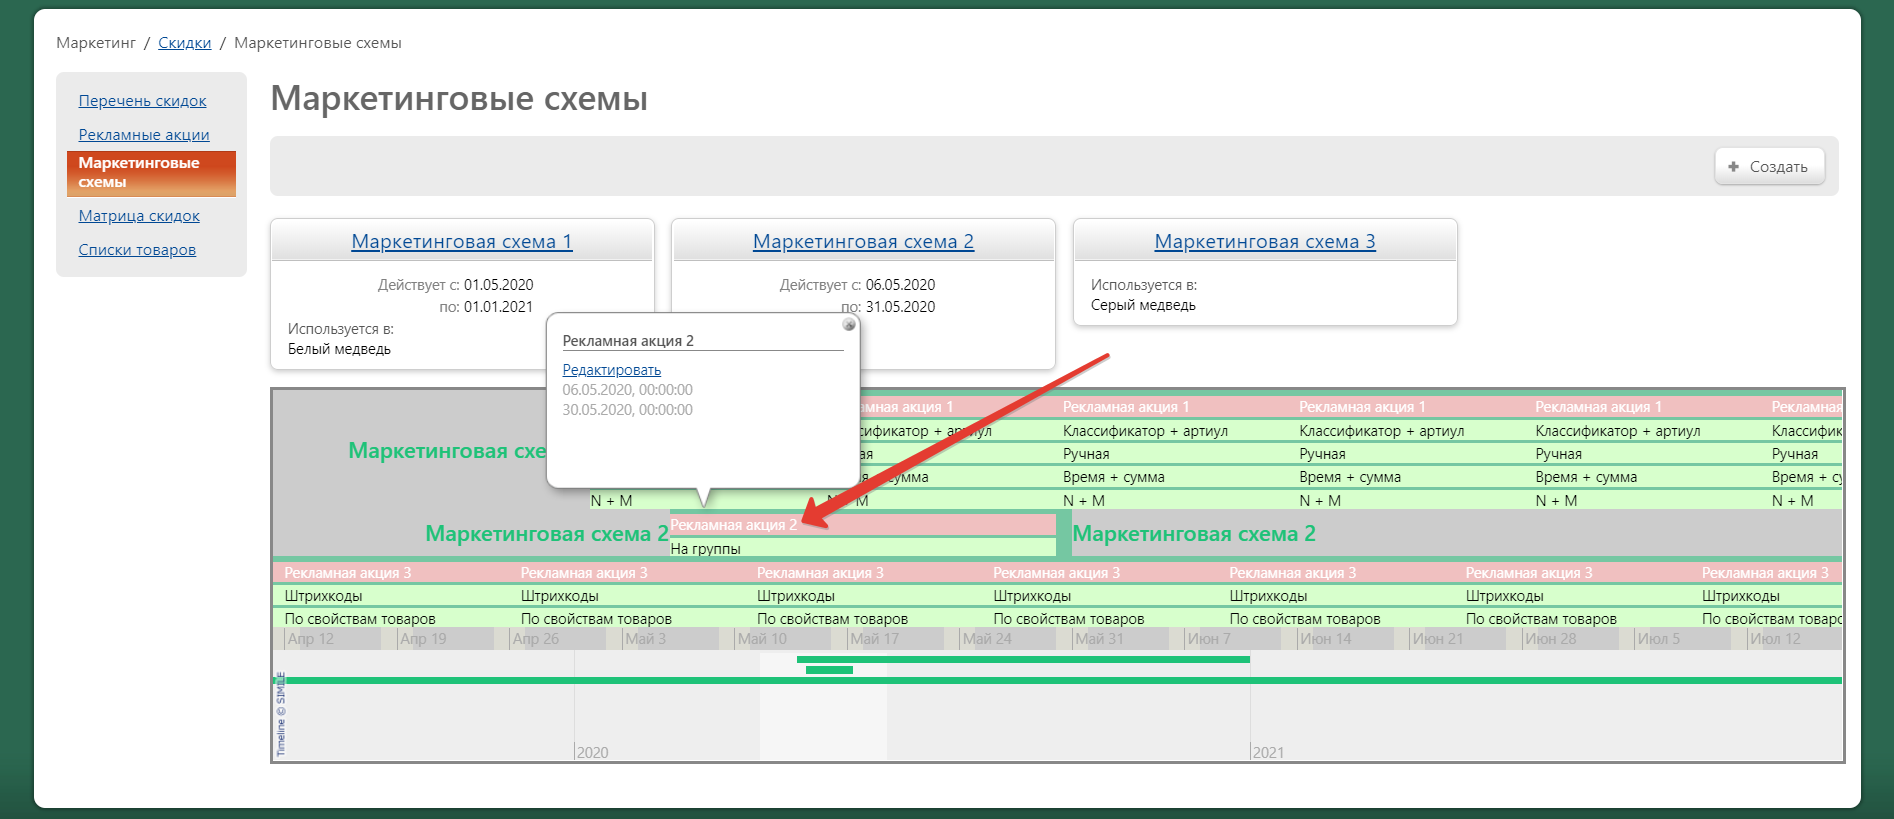1894x819 pixels.
Task: Click the Маркетинговые схемы page heading
Action: coord(459,99)
